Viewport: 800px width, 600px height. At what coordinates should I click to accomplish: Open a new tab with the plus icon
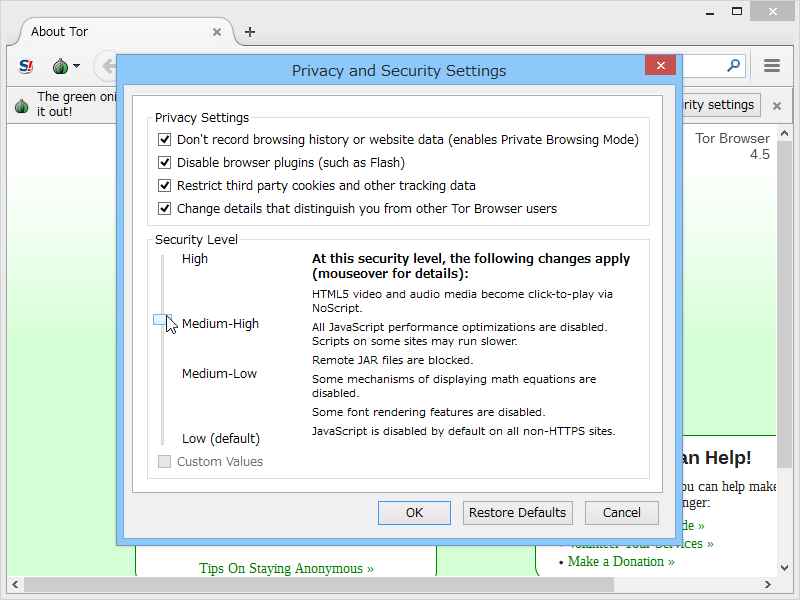pyautogui.click(x=249, y=31)
